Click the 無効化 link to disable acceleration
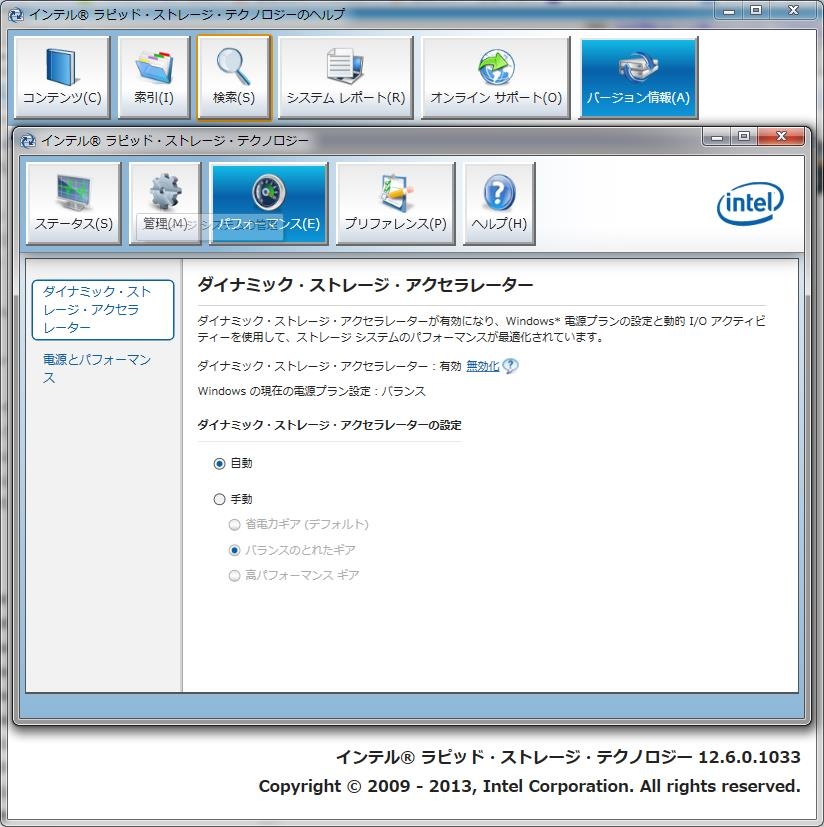The image size is (824, 827). coord(481,366)
